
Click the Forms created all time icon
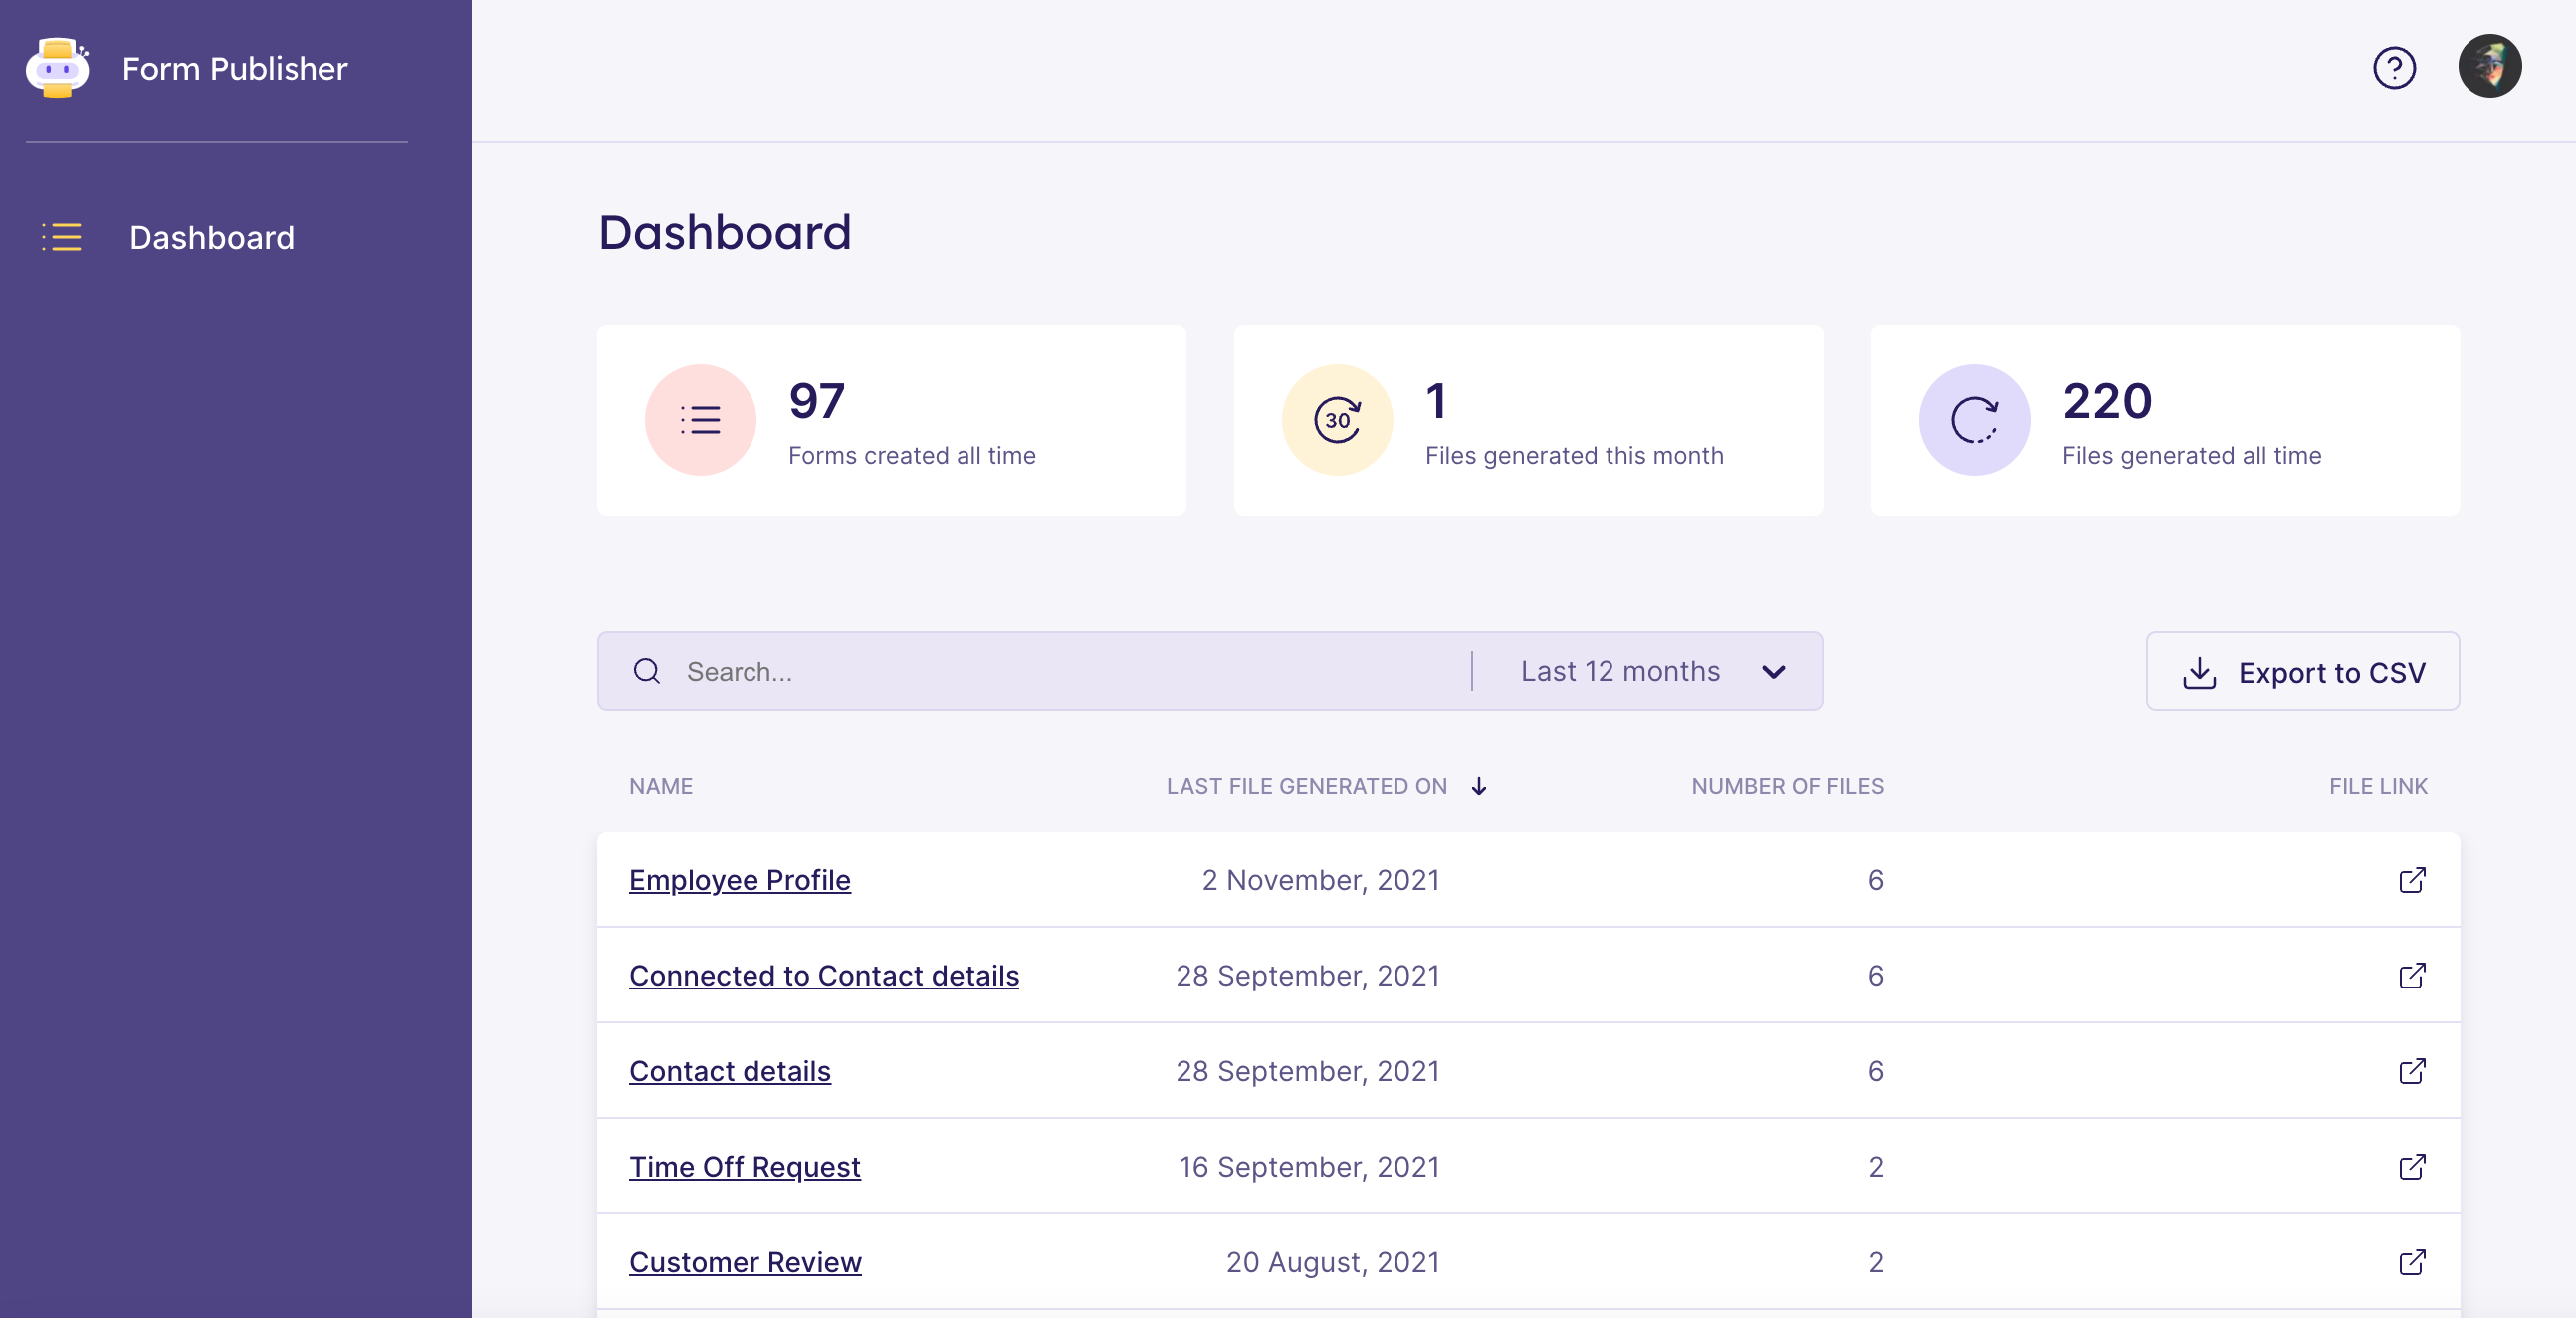coord(700,420)
